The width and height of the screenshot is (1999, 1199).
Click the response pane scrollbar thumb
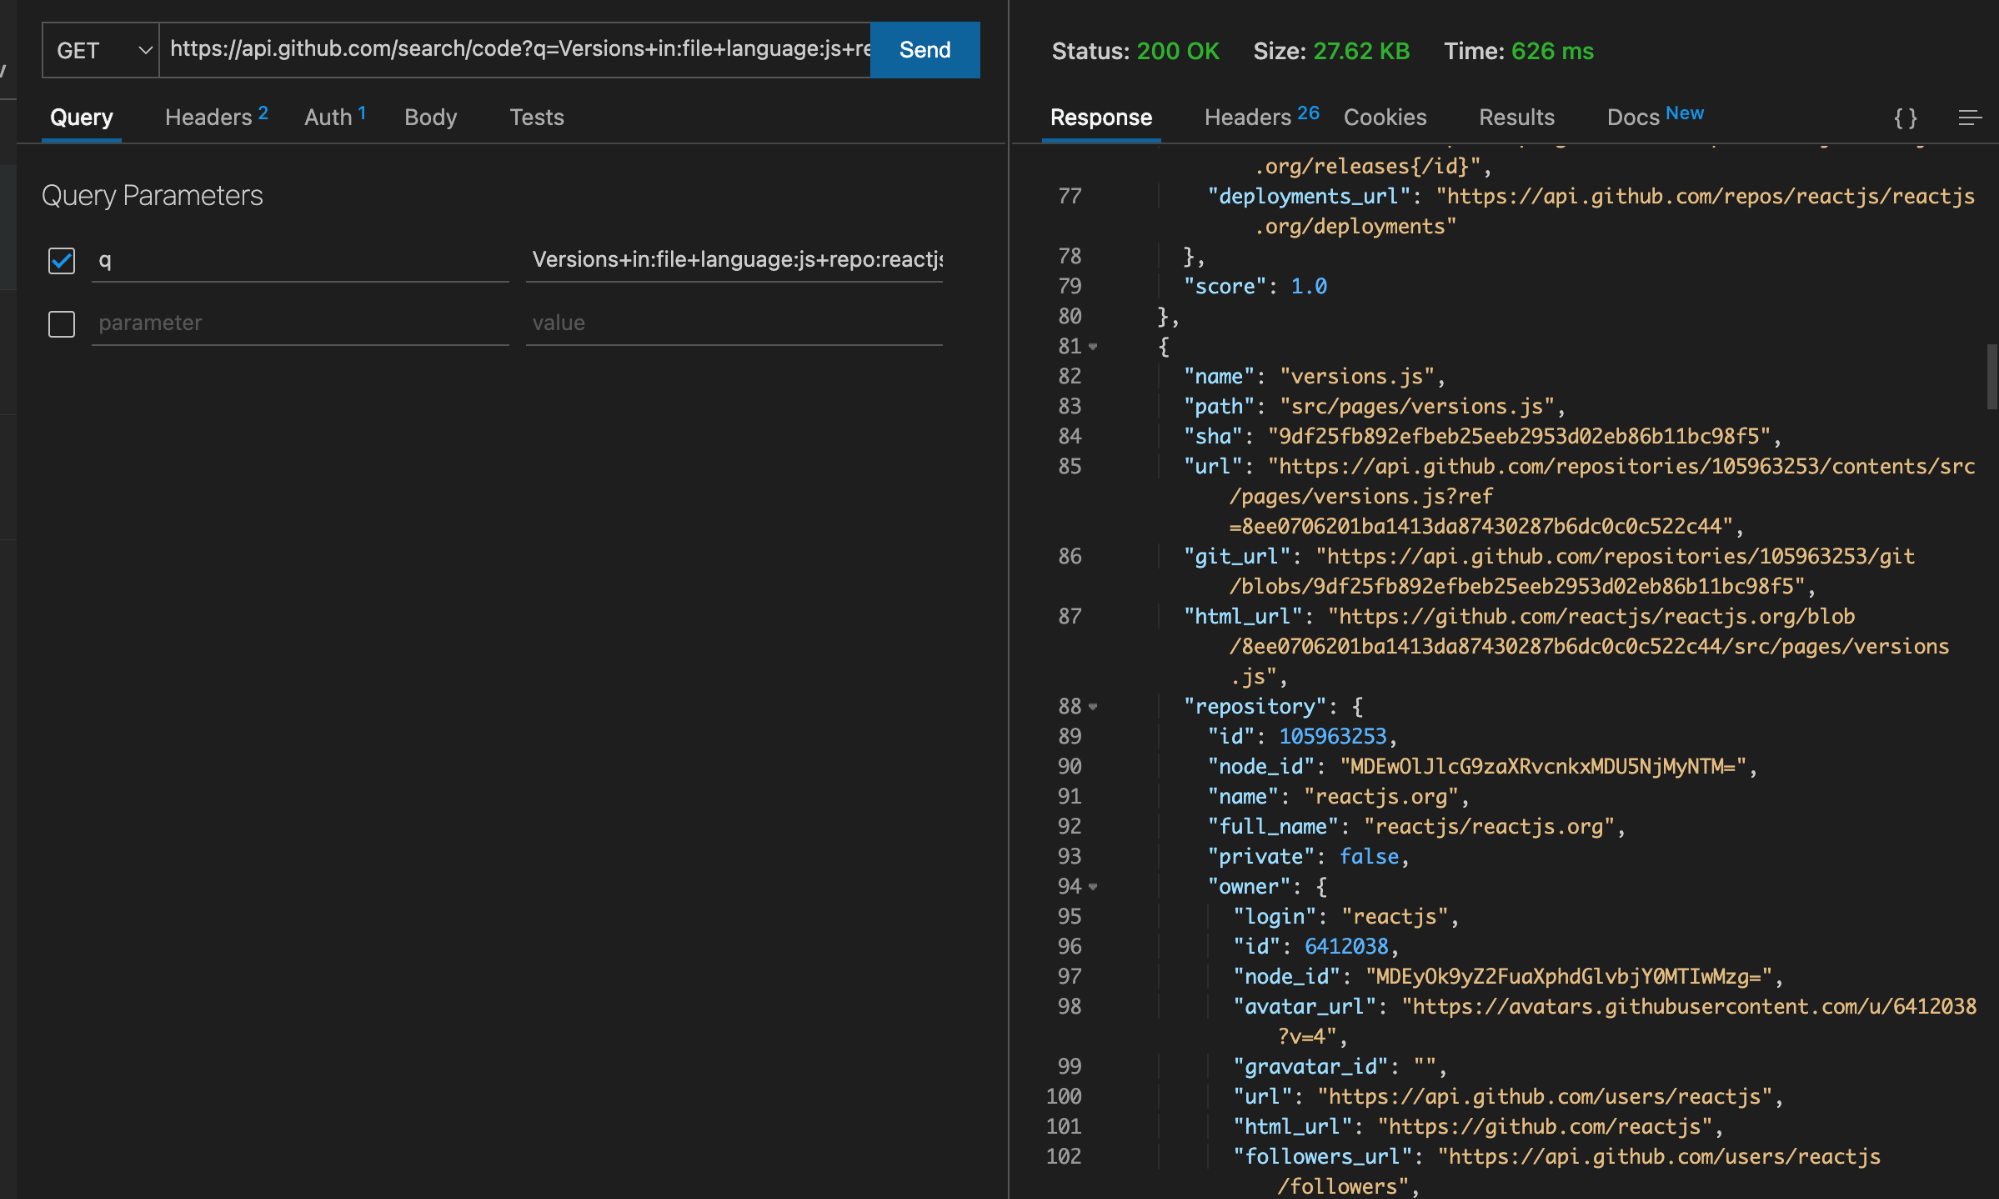tap(1991, 376)
